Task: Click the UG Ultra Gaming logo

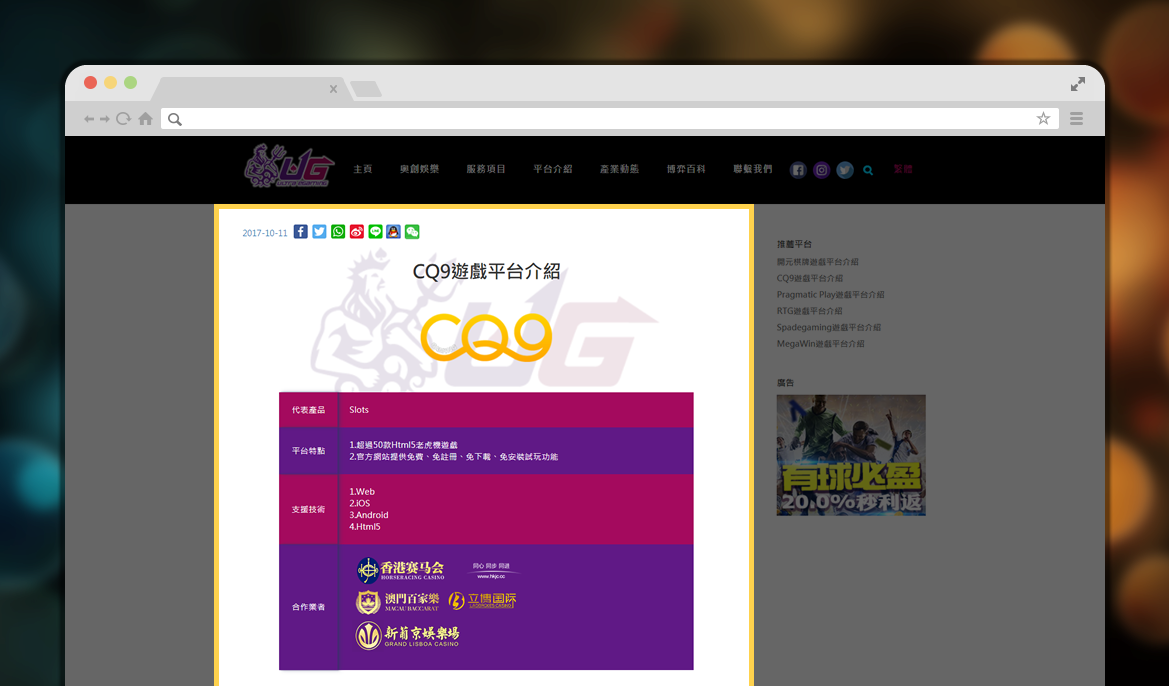Action: (x=289, y=166)
